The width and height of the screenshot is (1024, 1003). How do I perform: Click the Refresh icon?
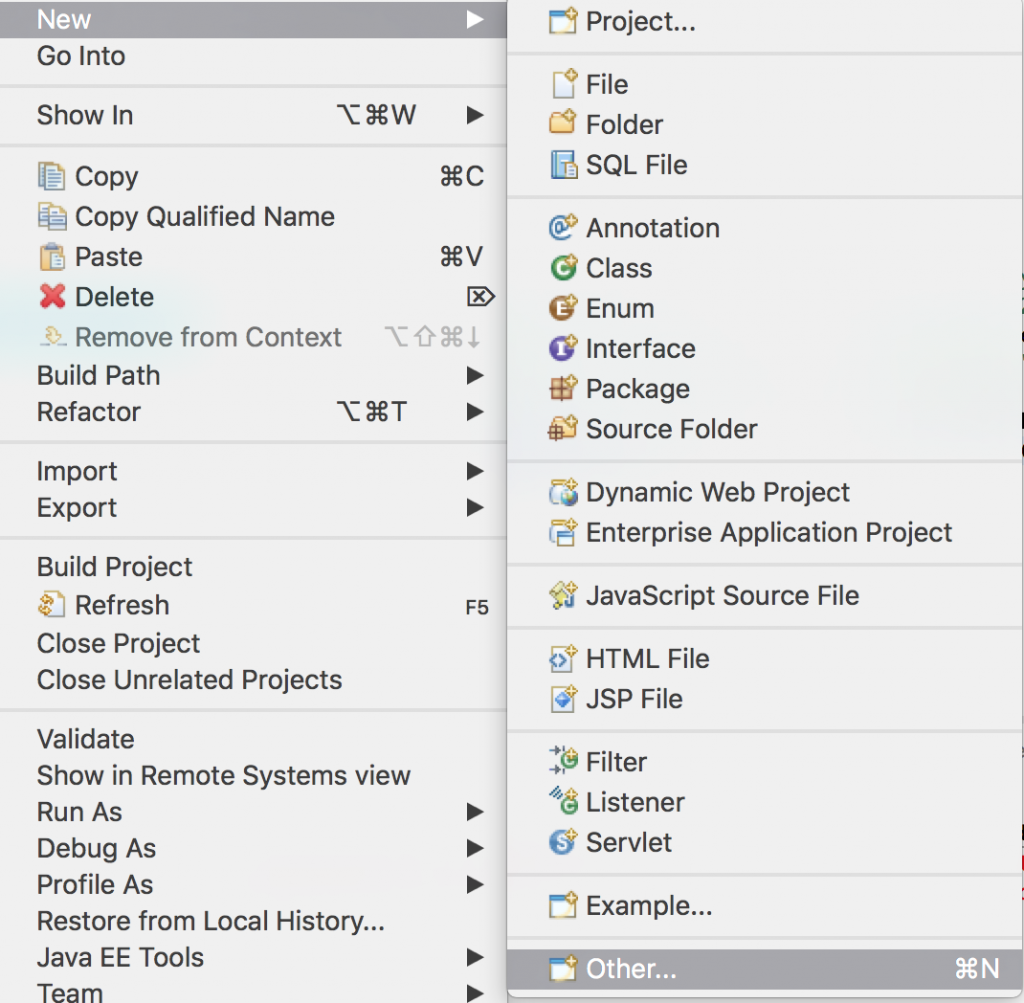pyautogui.click(x=52, y=605)
